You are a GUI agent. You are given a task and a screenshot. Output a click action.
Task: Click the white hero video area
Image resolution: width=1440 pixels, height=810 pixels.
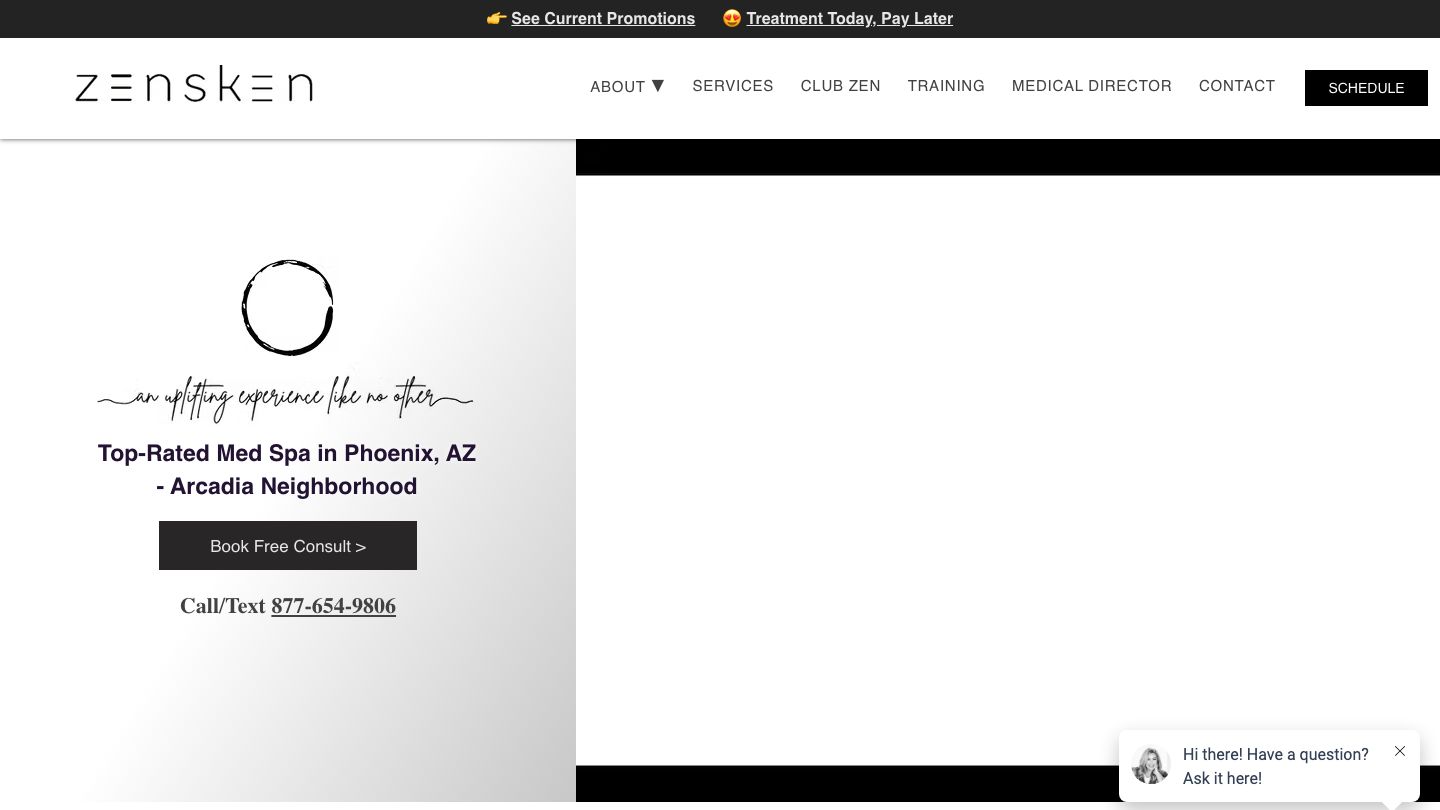pos(1008,470)
